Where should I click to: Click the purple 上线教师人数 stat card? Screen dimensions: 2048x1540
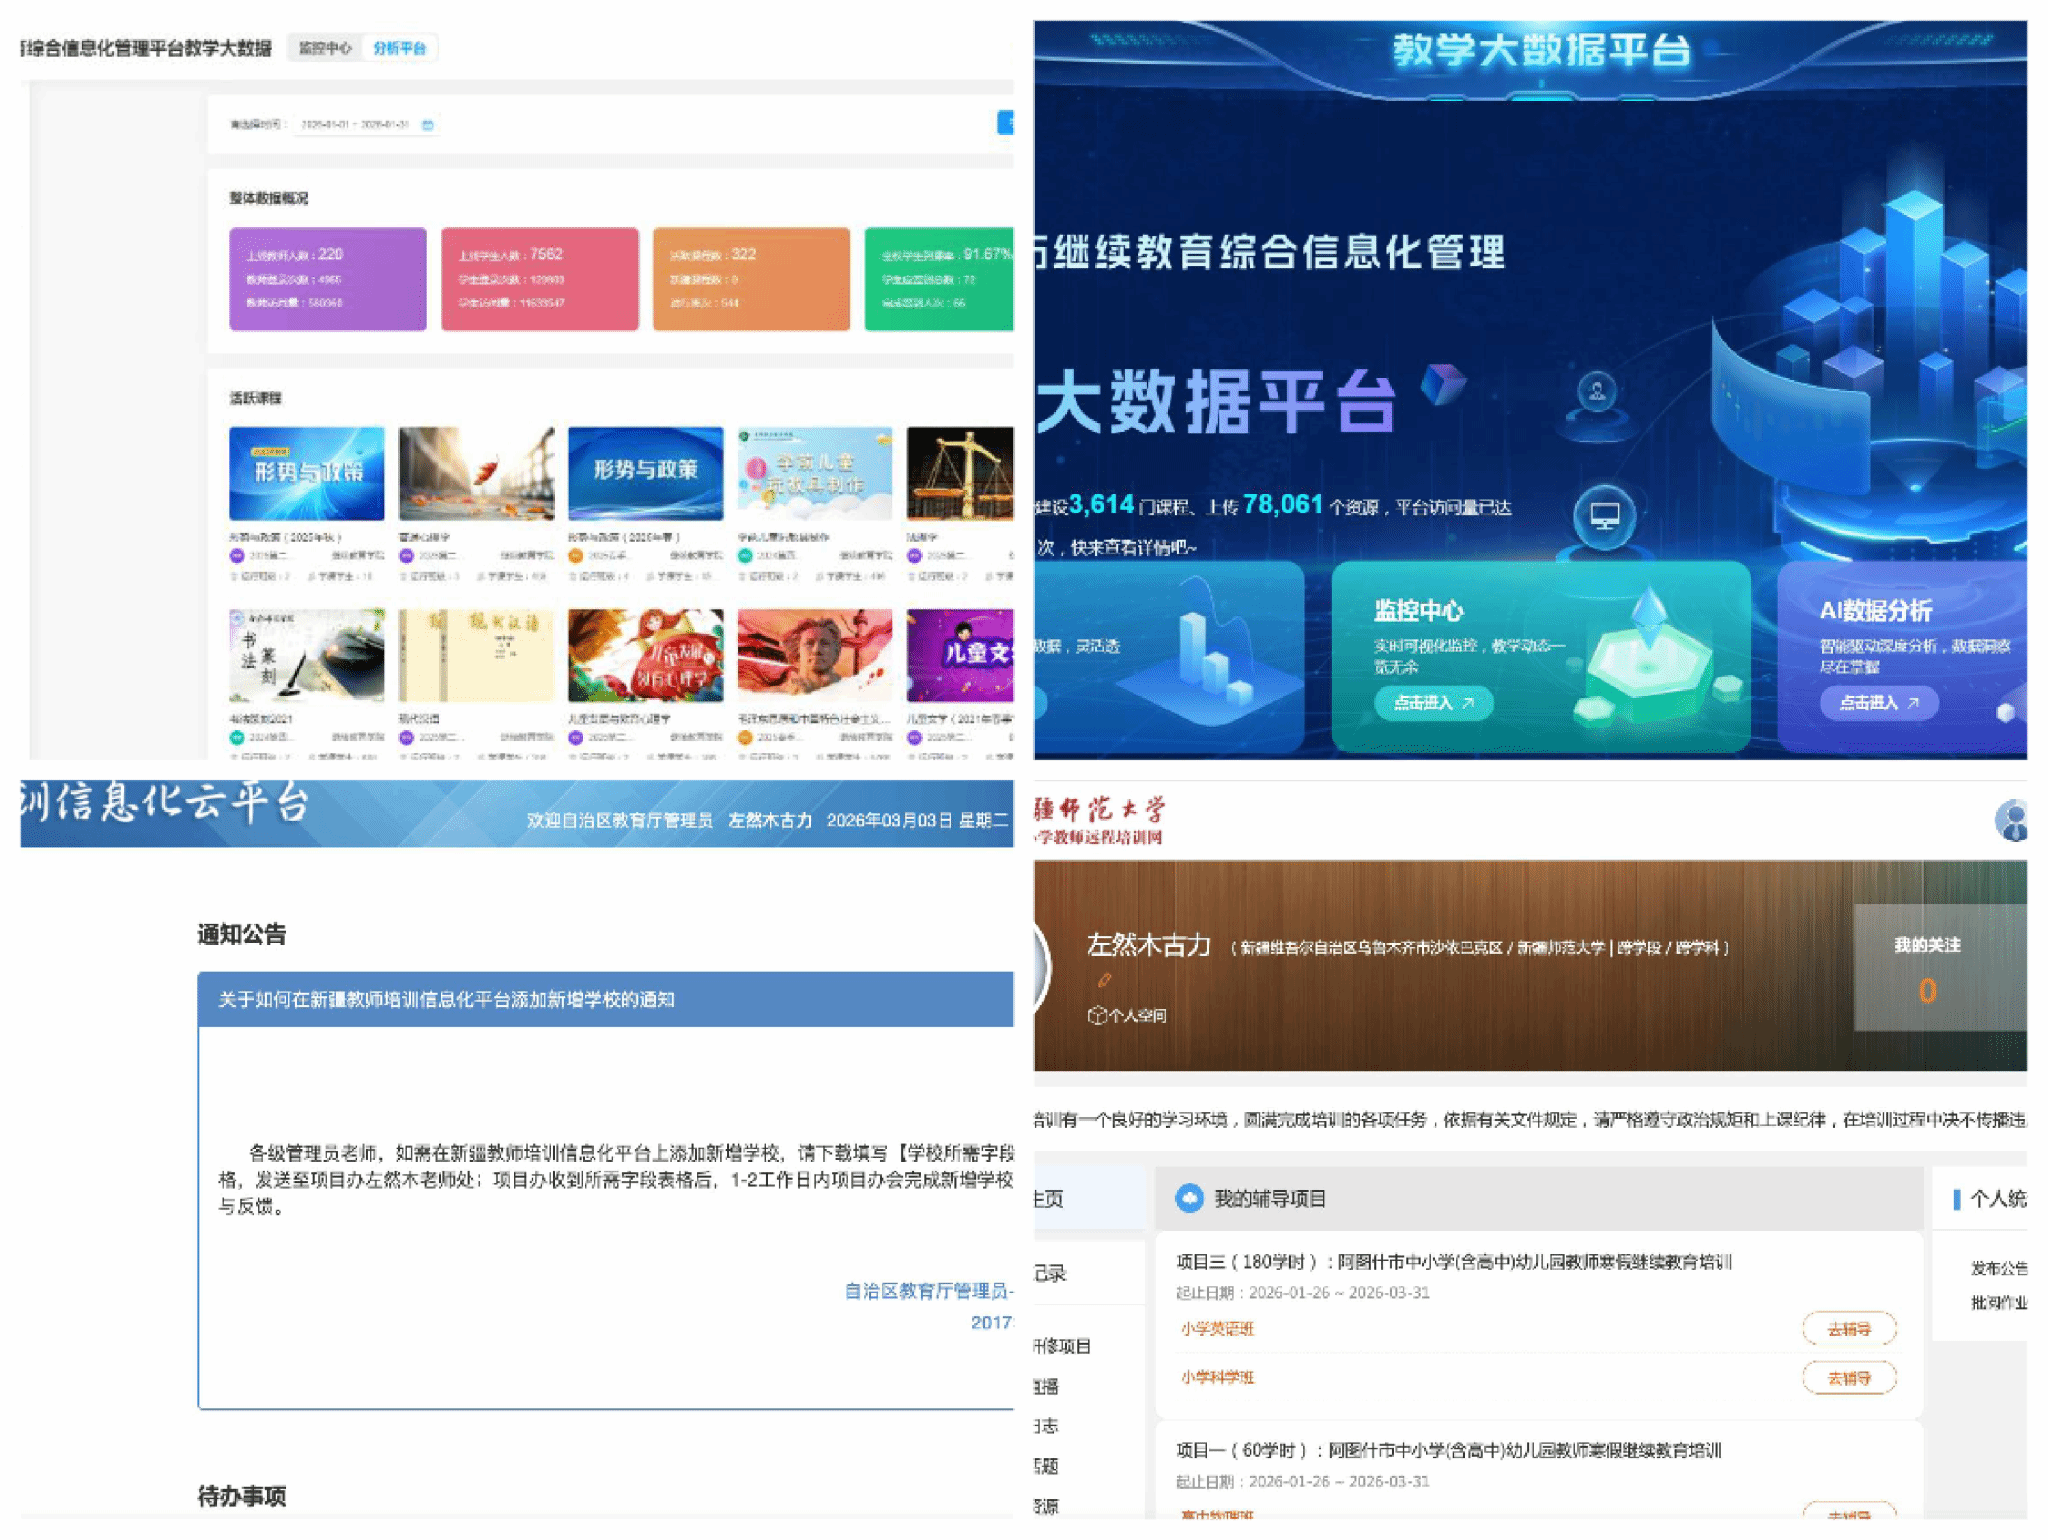pyautogui.click(x=327, y=278)
